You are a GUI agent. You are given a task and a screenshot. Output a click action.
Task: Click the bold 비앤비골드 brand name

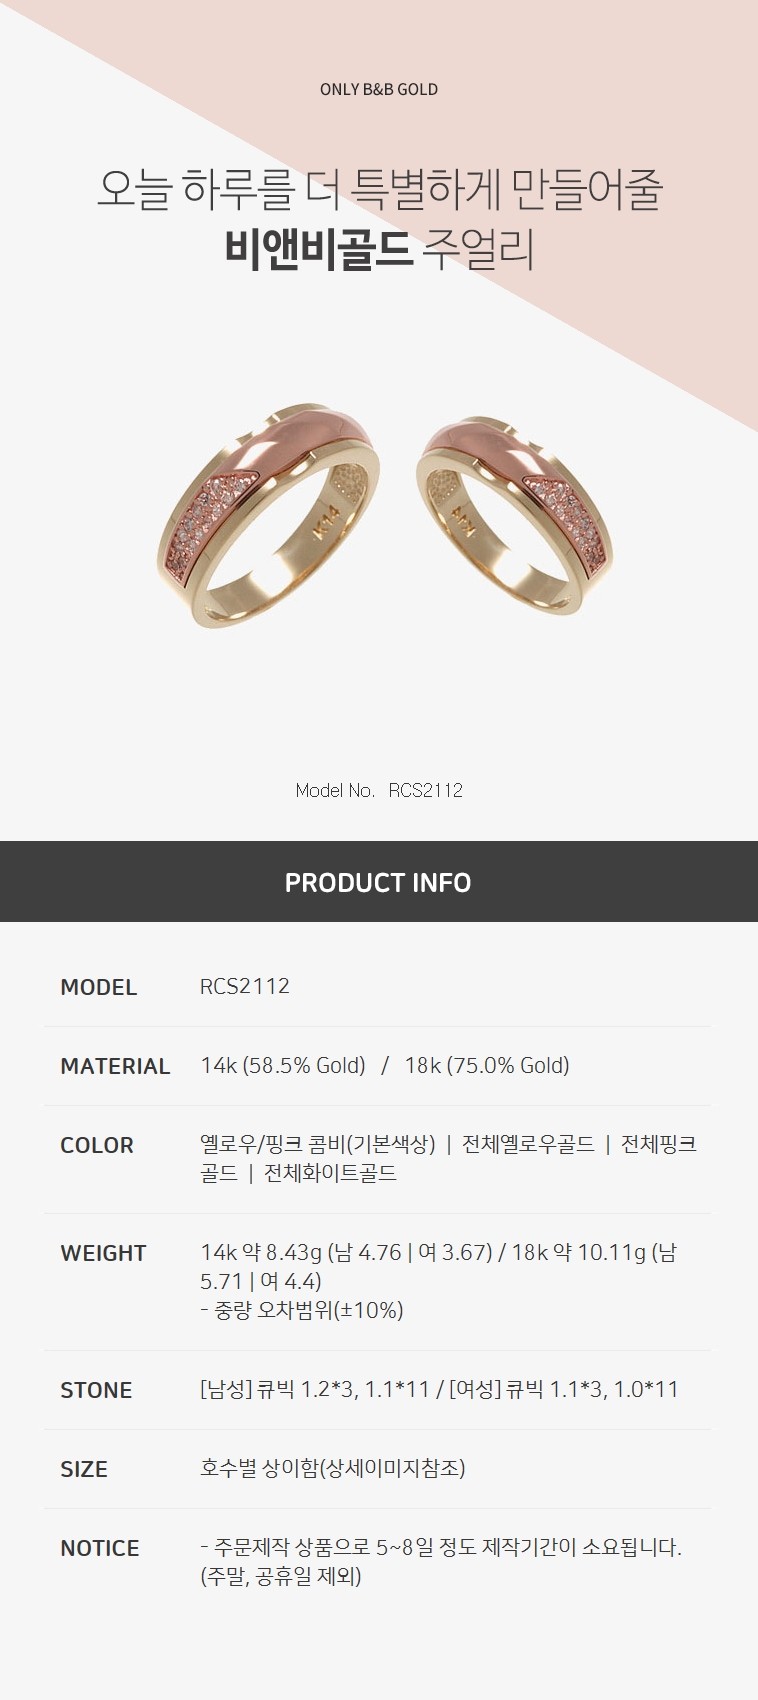[x=319, y=249]
